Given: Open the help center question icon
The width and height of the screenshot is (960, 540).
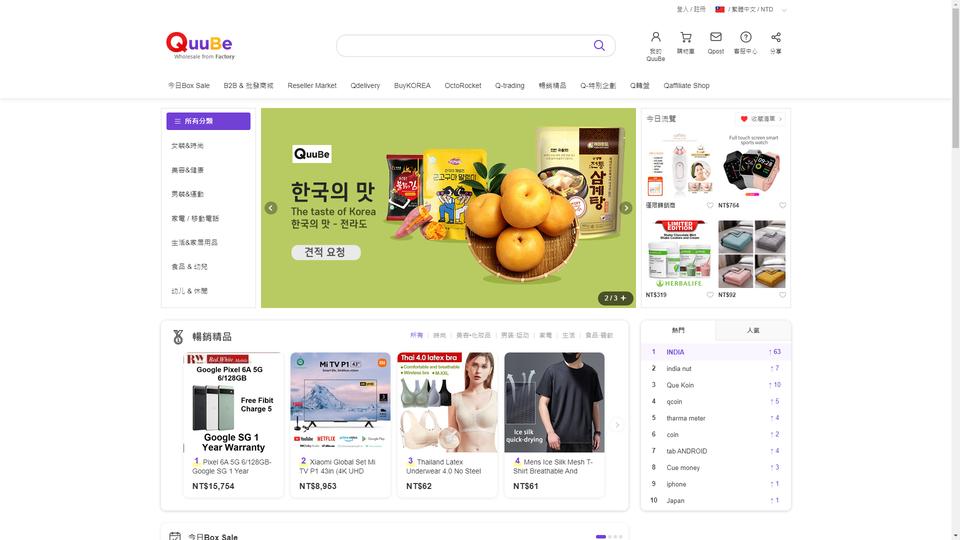Looking at the screenshot, I should click(x=746, y=37).
